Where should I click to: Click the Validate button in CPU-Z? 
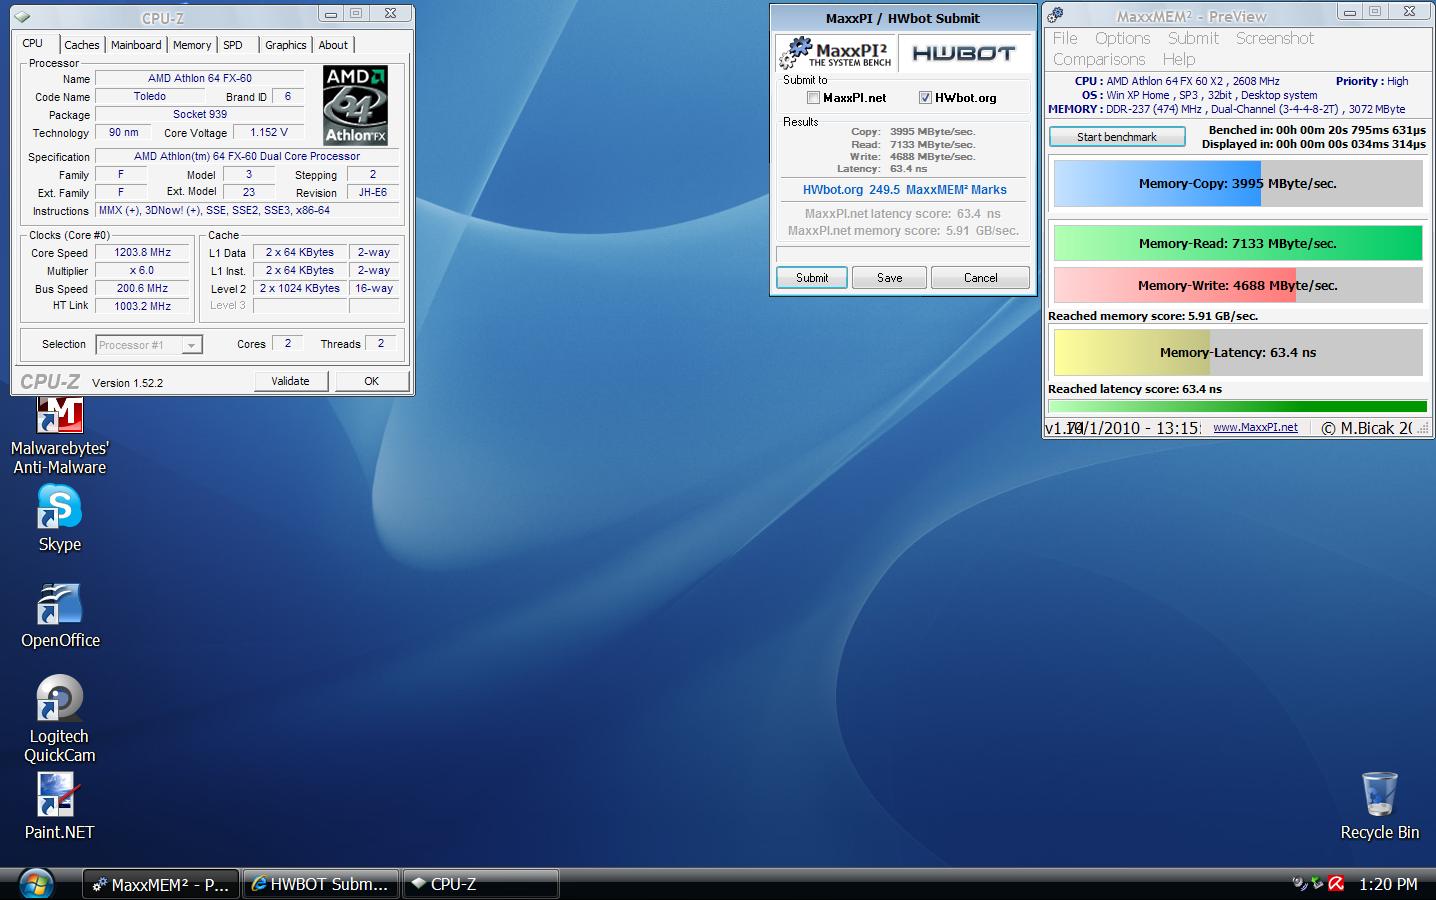[x=290, y=381]
